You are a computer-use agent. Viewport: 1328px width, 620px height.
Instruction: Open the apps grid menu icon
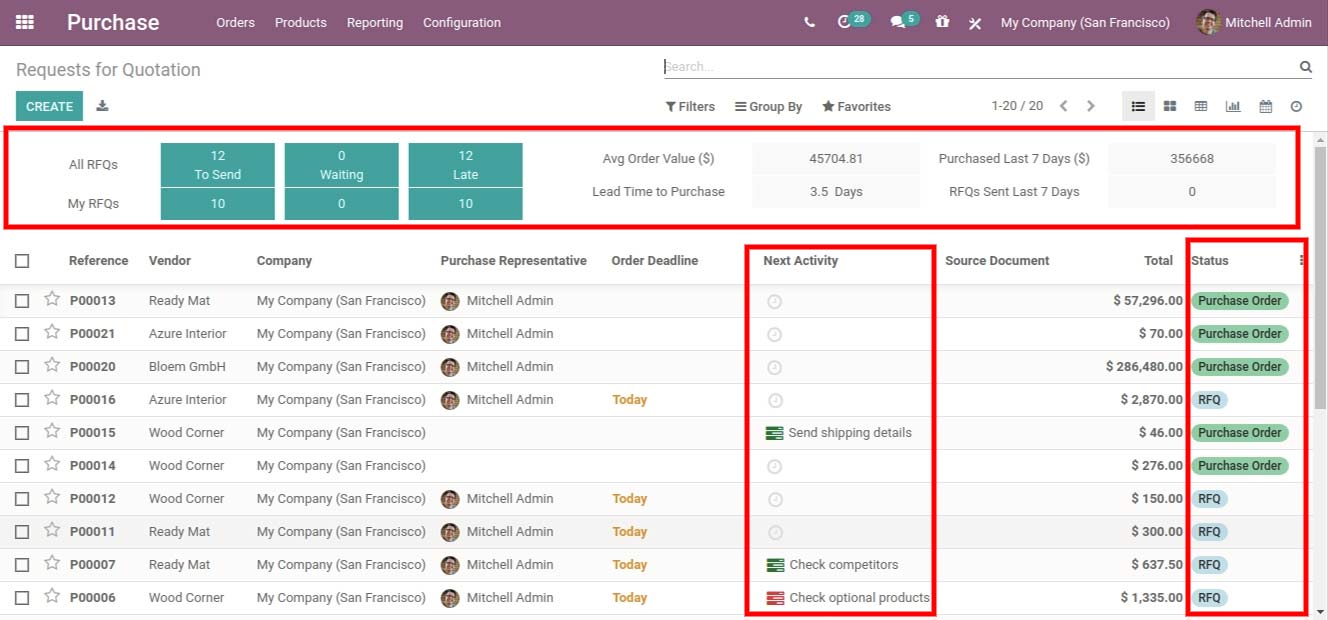click(25, 22)
